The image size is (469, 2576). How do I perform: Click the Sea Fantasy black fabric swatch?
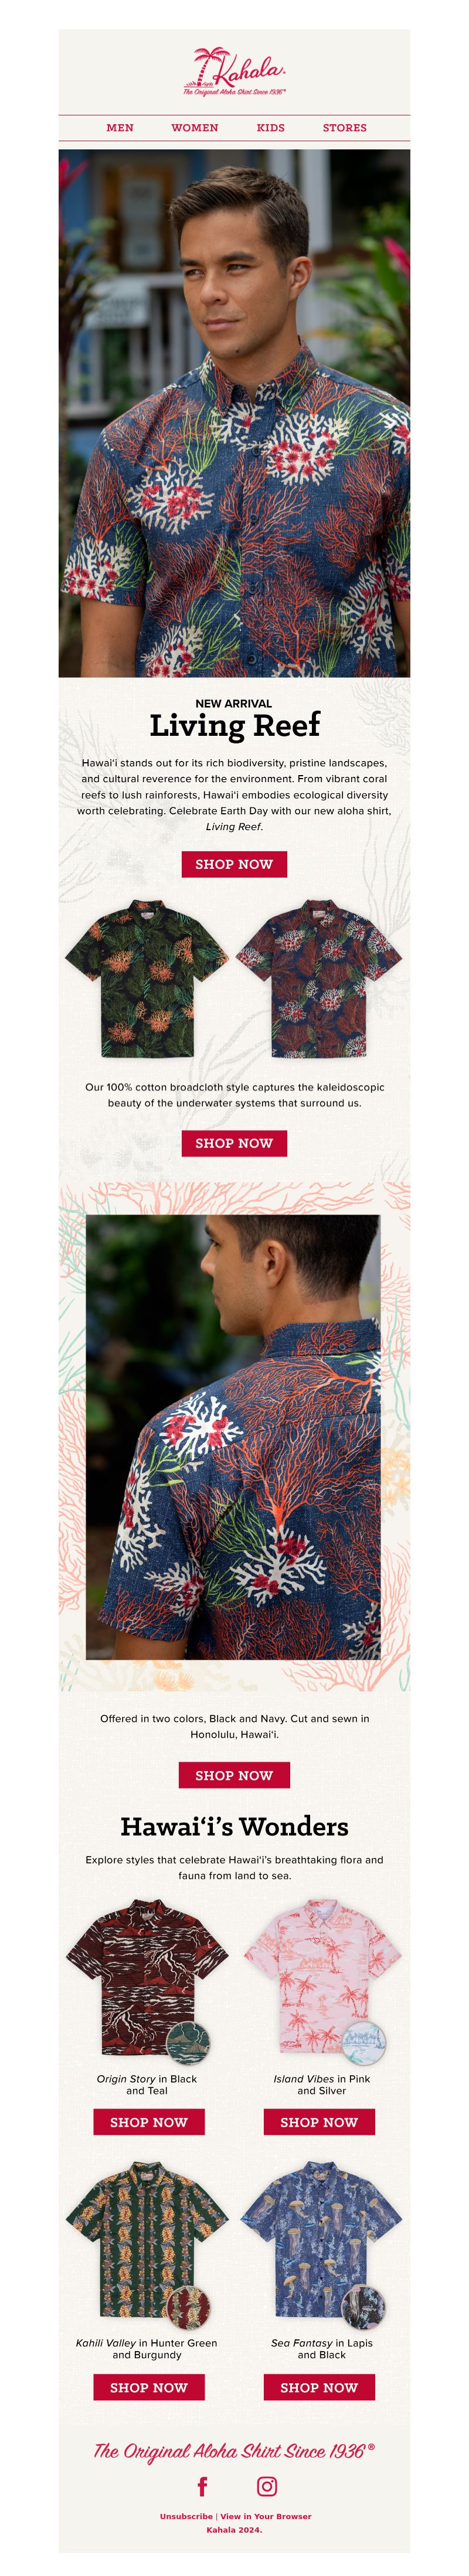pos(364,2306)
